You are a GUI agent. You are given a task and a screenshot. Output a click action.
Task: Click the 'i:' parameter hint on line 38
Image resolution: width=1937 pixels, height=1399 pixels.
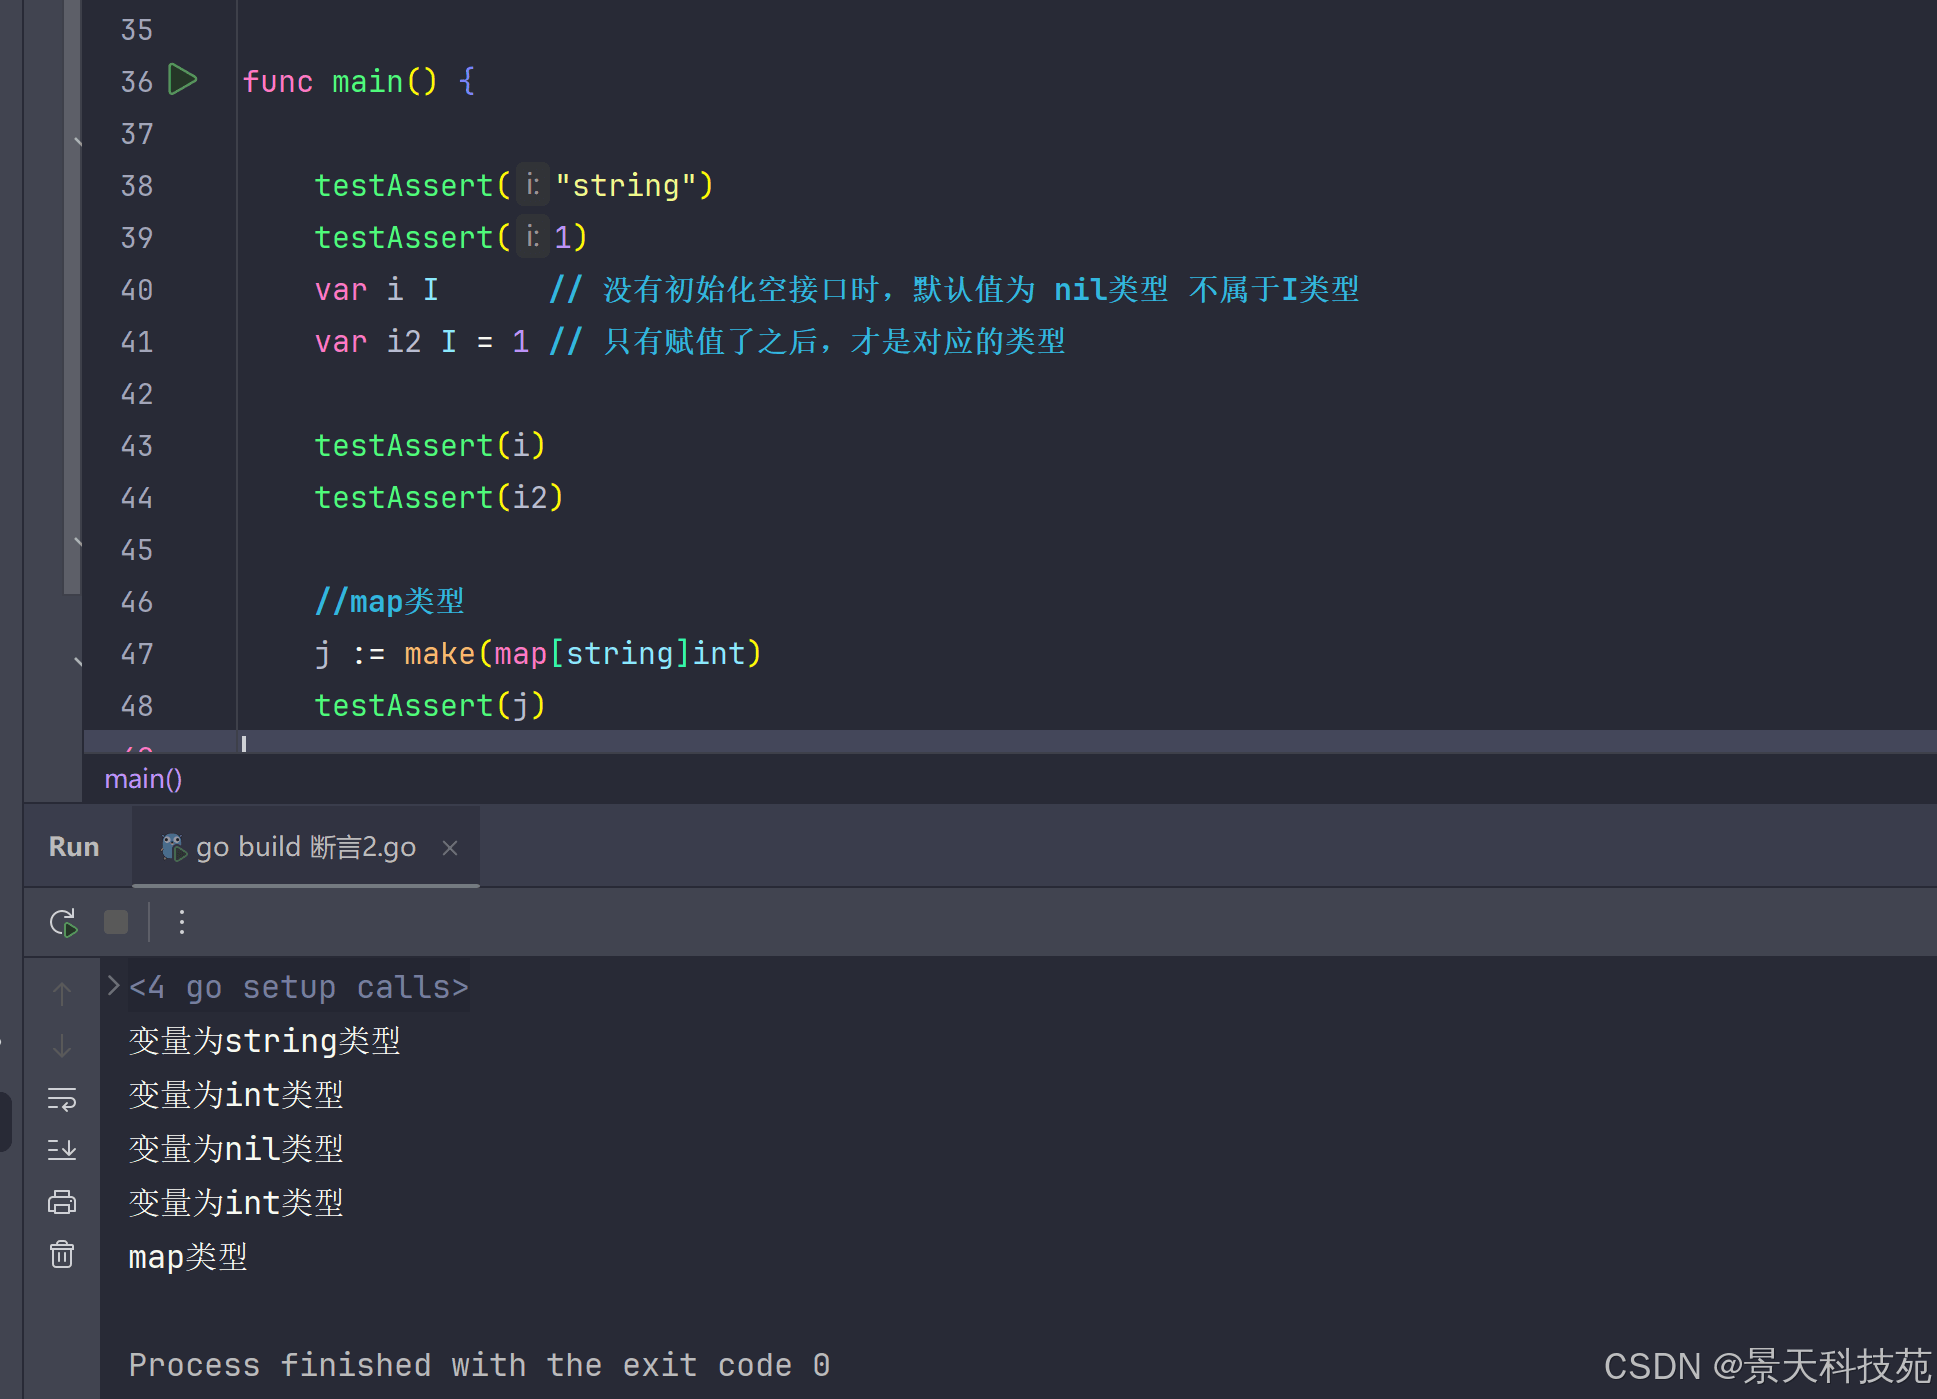tap(533, 185)
